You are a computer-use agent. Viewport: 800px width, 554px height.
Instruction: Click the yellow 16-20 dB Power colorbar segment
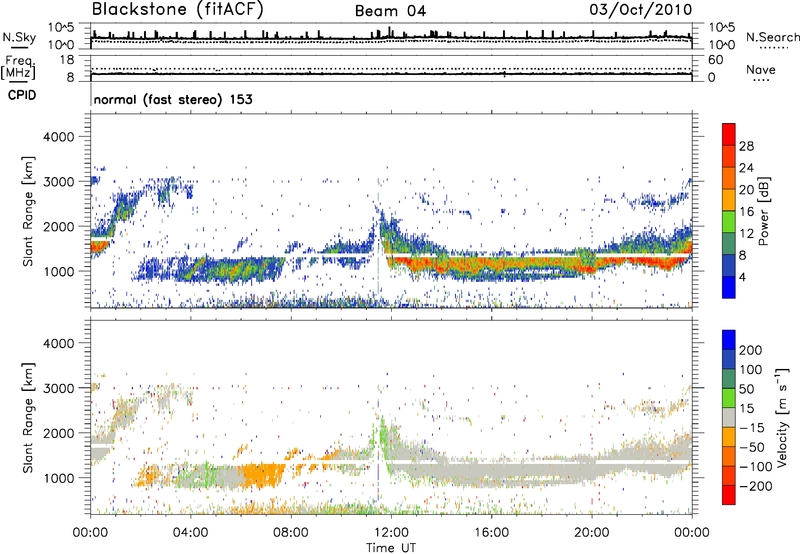729,200
